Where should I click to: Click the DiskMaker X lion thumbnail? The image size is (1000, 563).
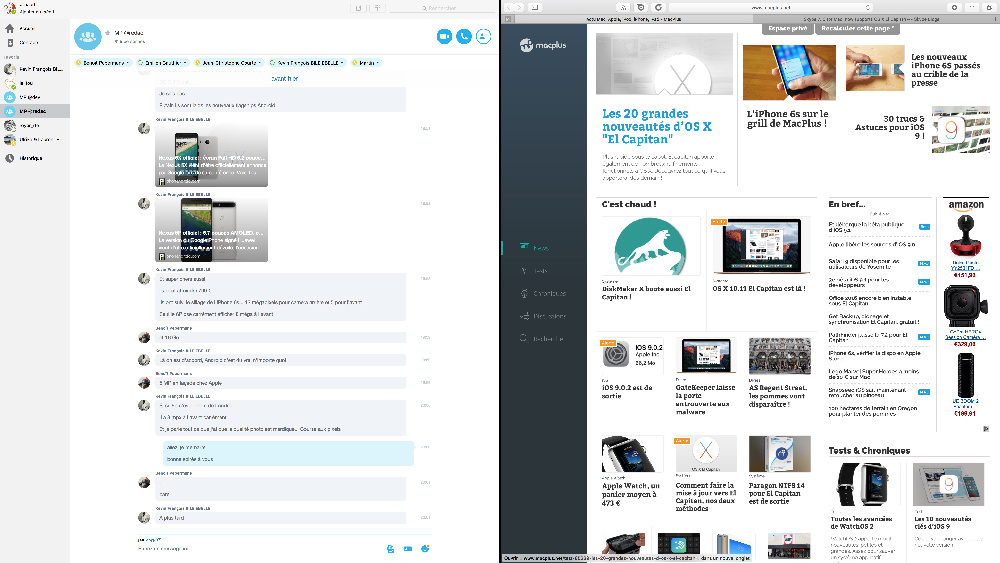pyautogui.click(x=650, y=246)
